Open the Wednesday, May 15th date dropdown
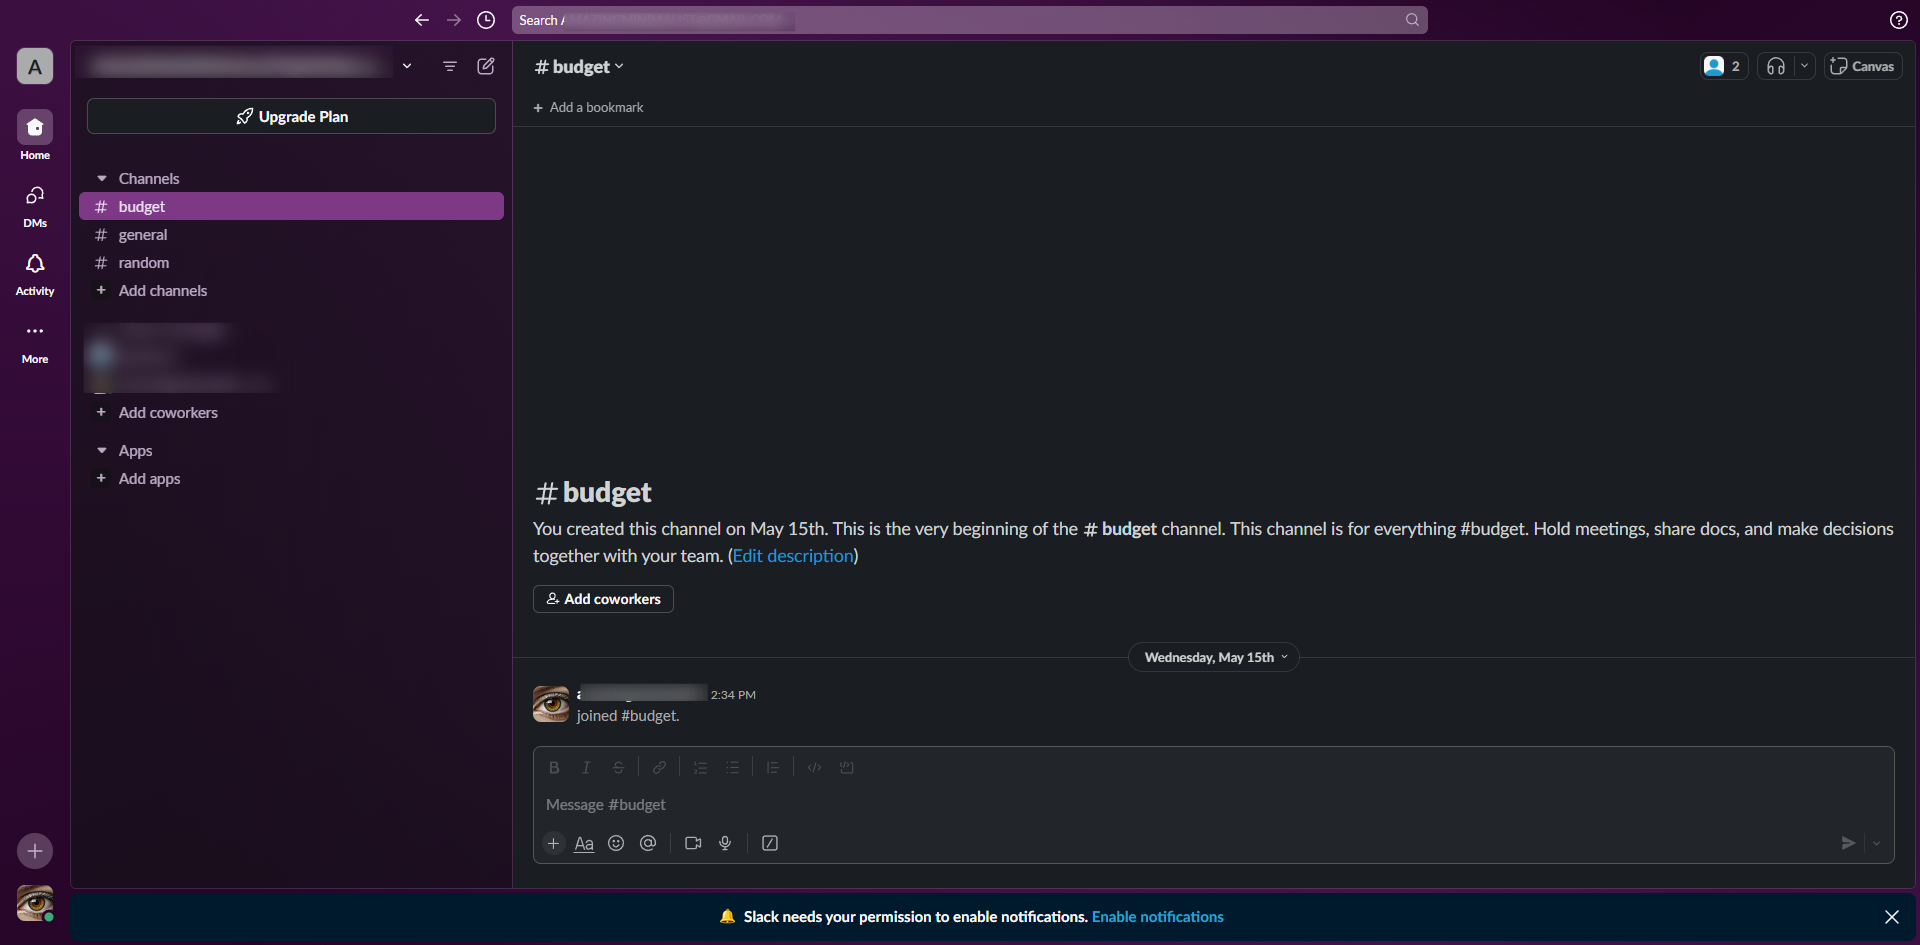1920x945 pixels. pos(1214,657)
